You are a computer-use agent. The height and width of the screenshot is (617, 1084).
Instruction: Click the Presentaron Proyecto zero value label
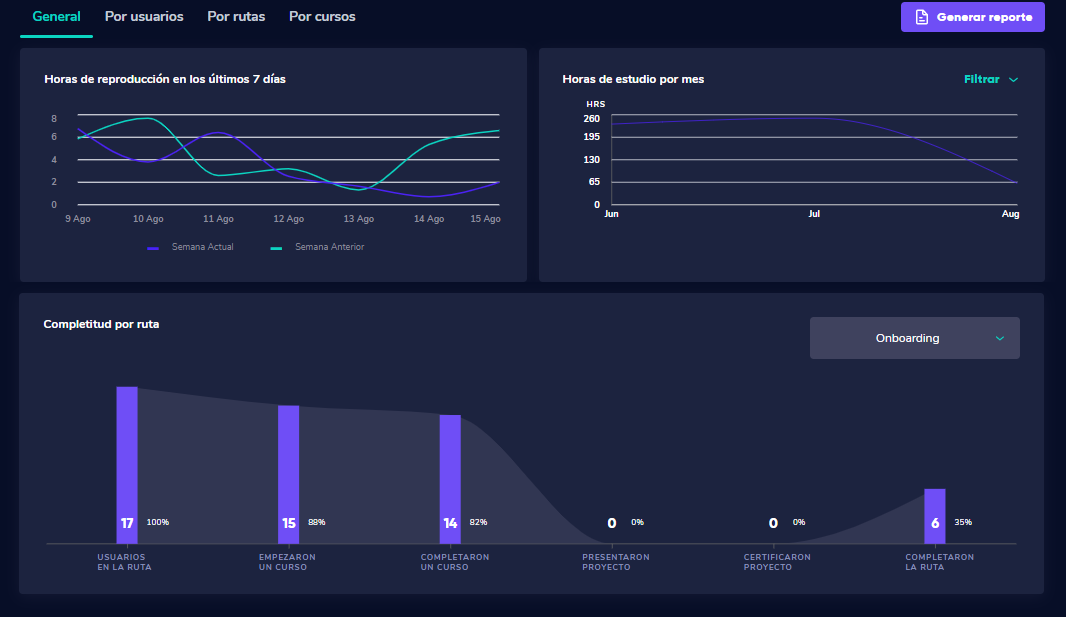click(612, 522)
